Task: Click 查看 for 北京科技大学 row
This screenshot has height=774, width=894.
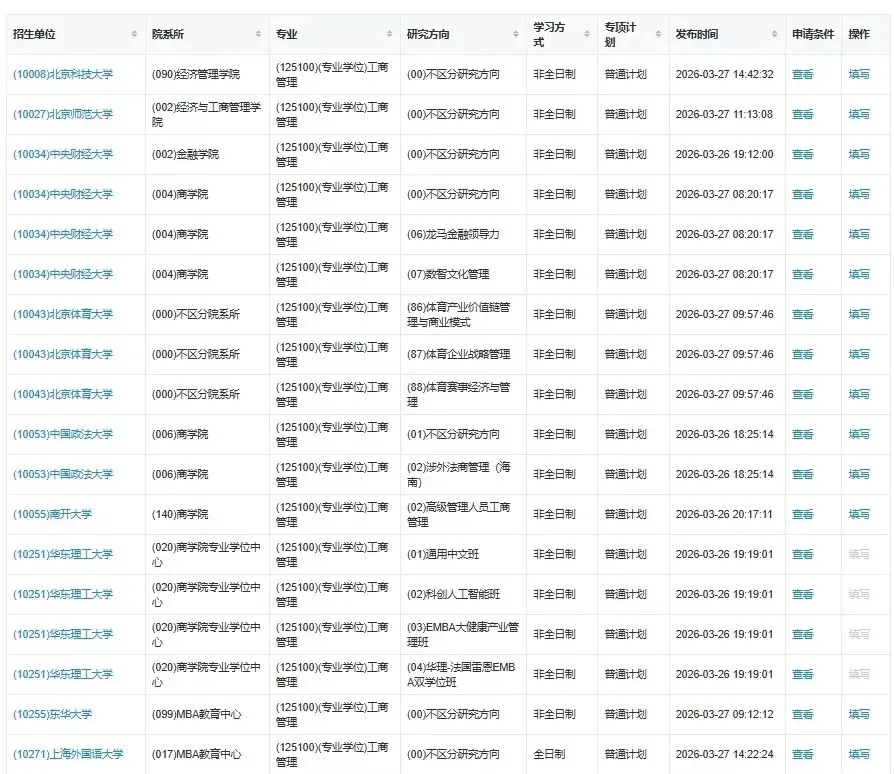Action: (802, 74)
